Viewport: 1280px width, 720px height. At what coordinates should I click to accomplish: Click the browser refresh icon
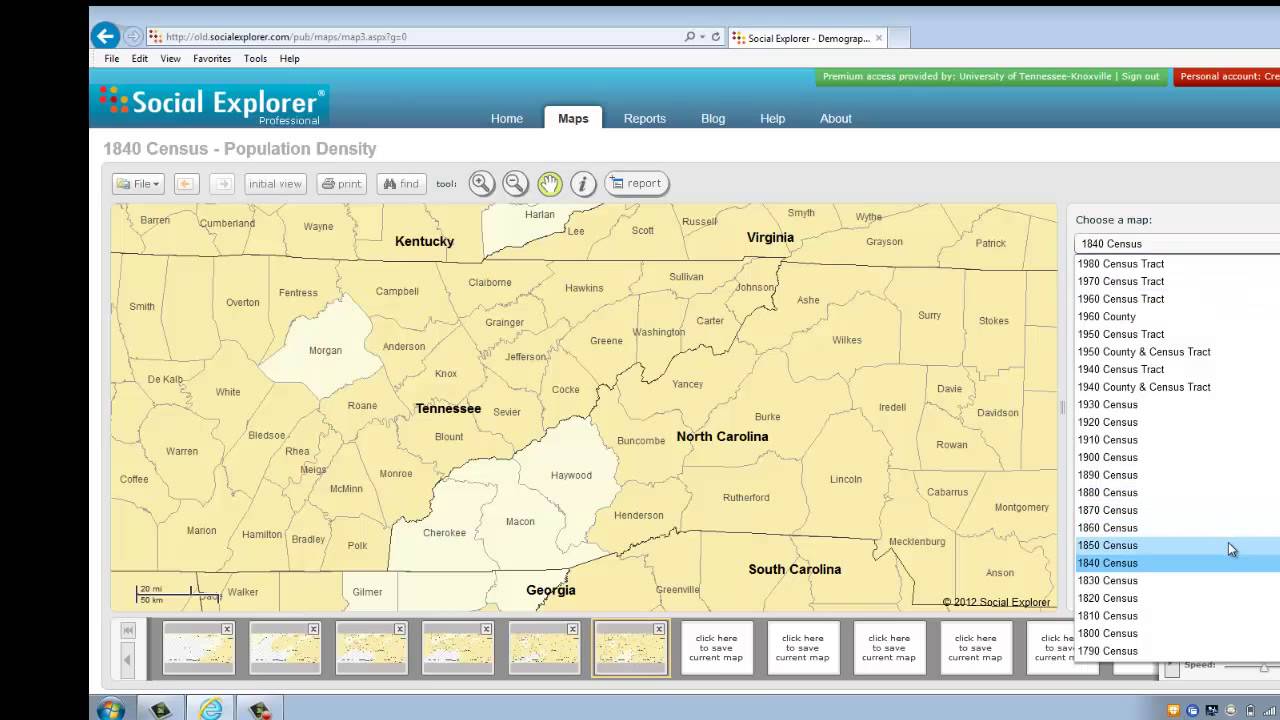click(x=716, y=37)
